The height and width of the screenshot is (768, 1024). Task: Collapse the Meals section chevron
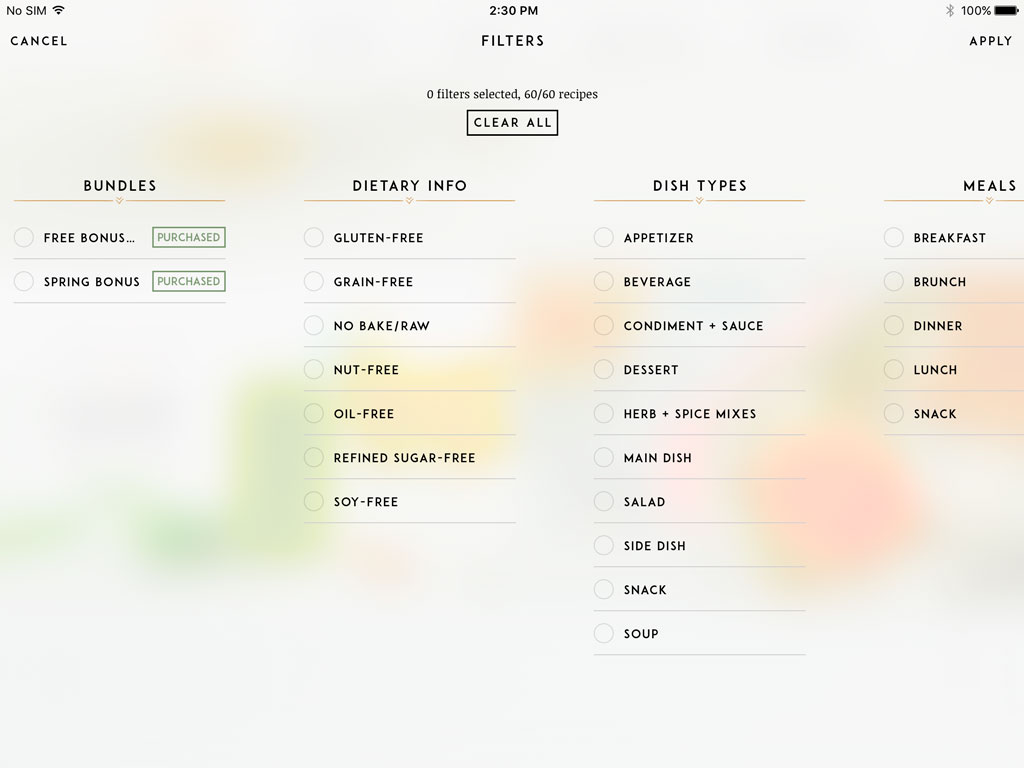[989, 201]
